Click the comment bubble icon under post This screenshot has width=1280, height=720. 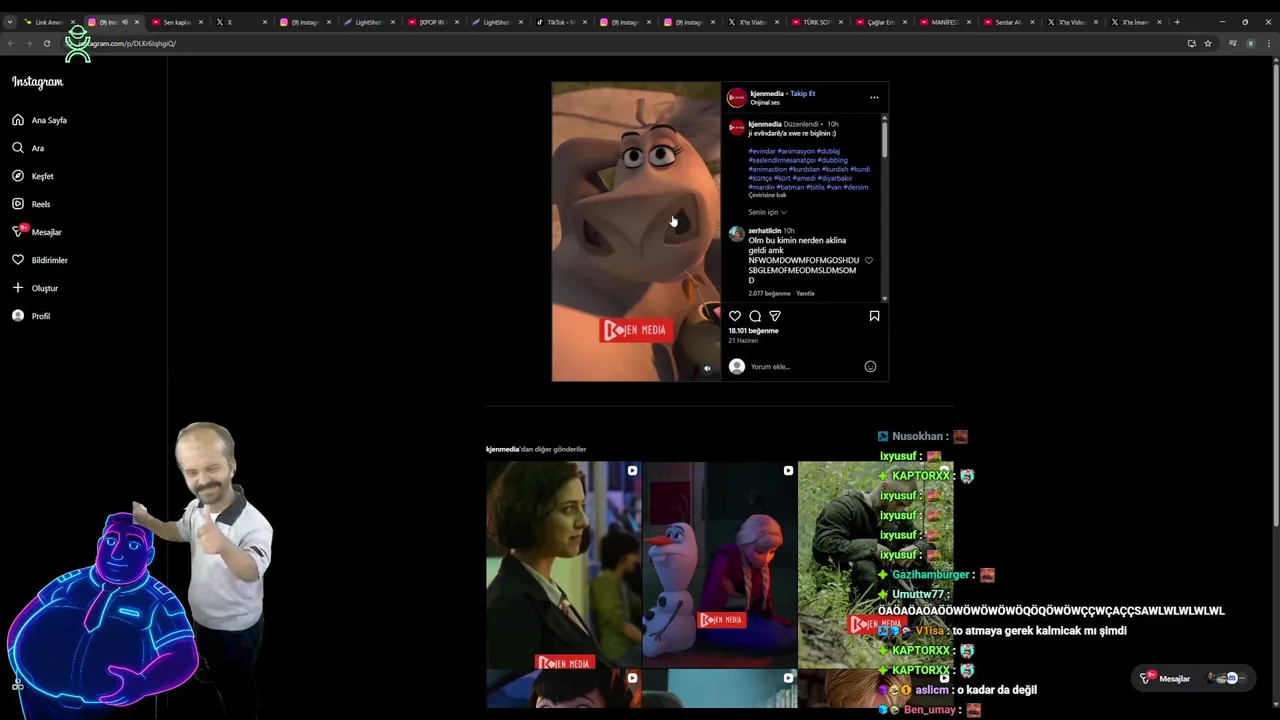755,316
